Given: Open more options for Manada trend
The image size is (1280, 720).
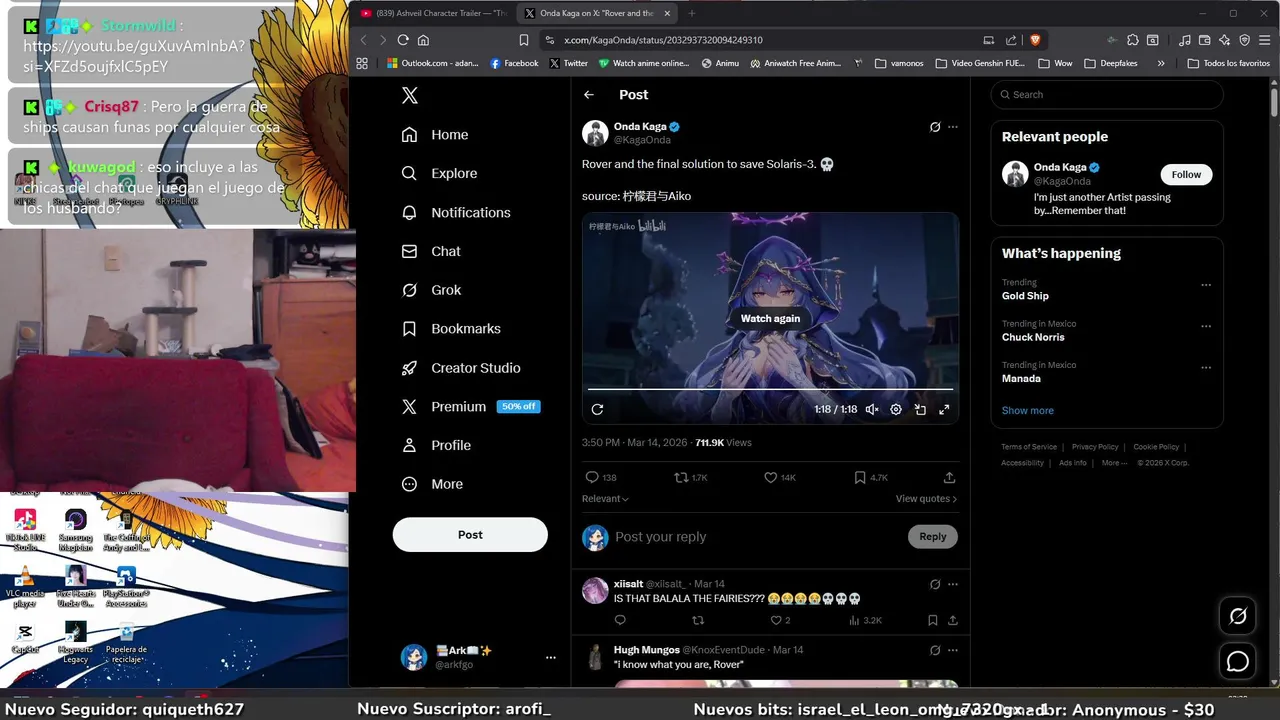Looking at the screenshot, I should click(x=1206, y=367).
